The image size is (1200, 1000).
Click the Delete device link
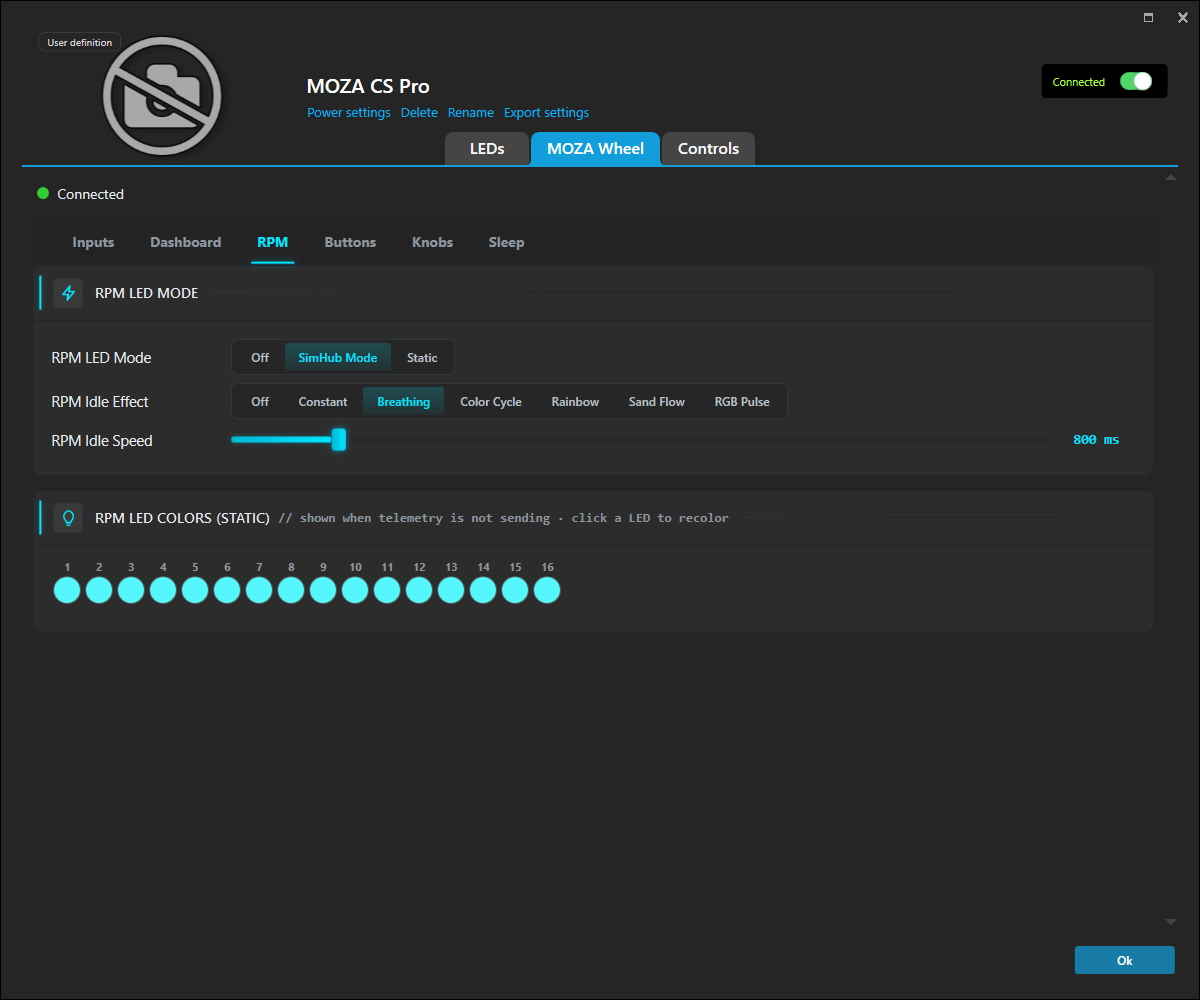(x=419, y=113)
